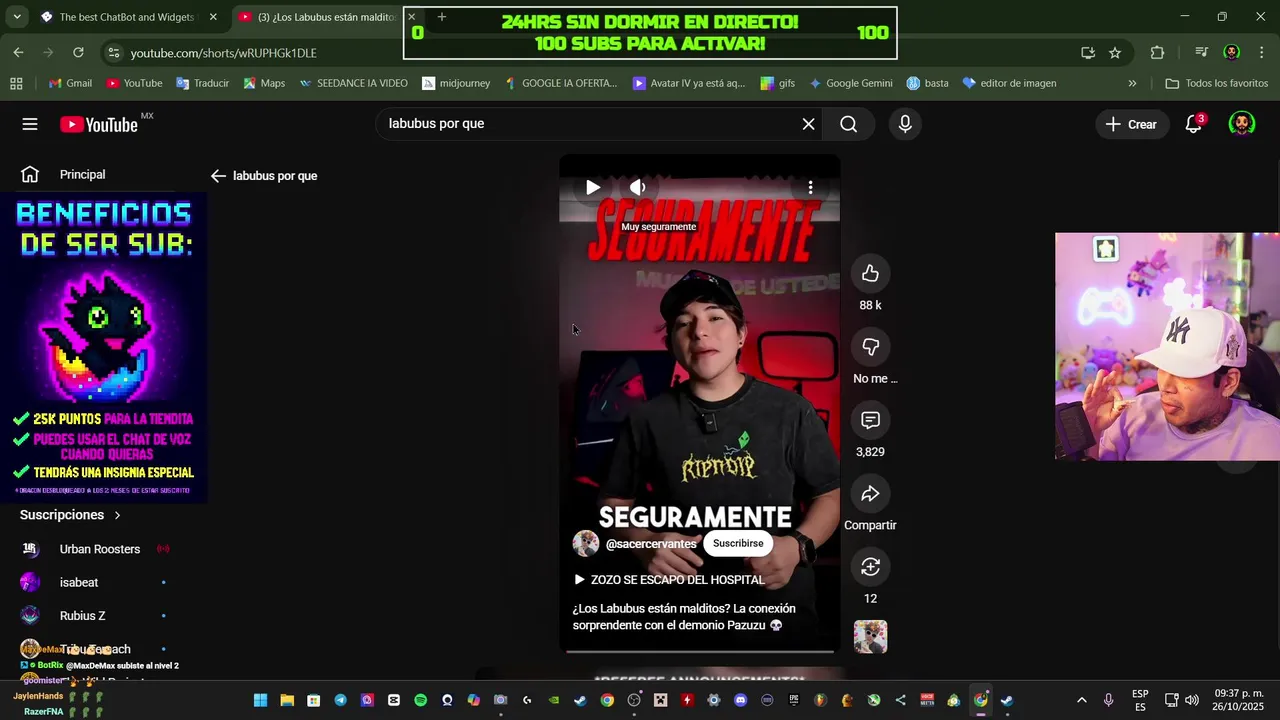This screenshot has width=1280, height=720.
Task: Open the Google Gemini bookmark
Action: [x=850, y=83]
